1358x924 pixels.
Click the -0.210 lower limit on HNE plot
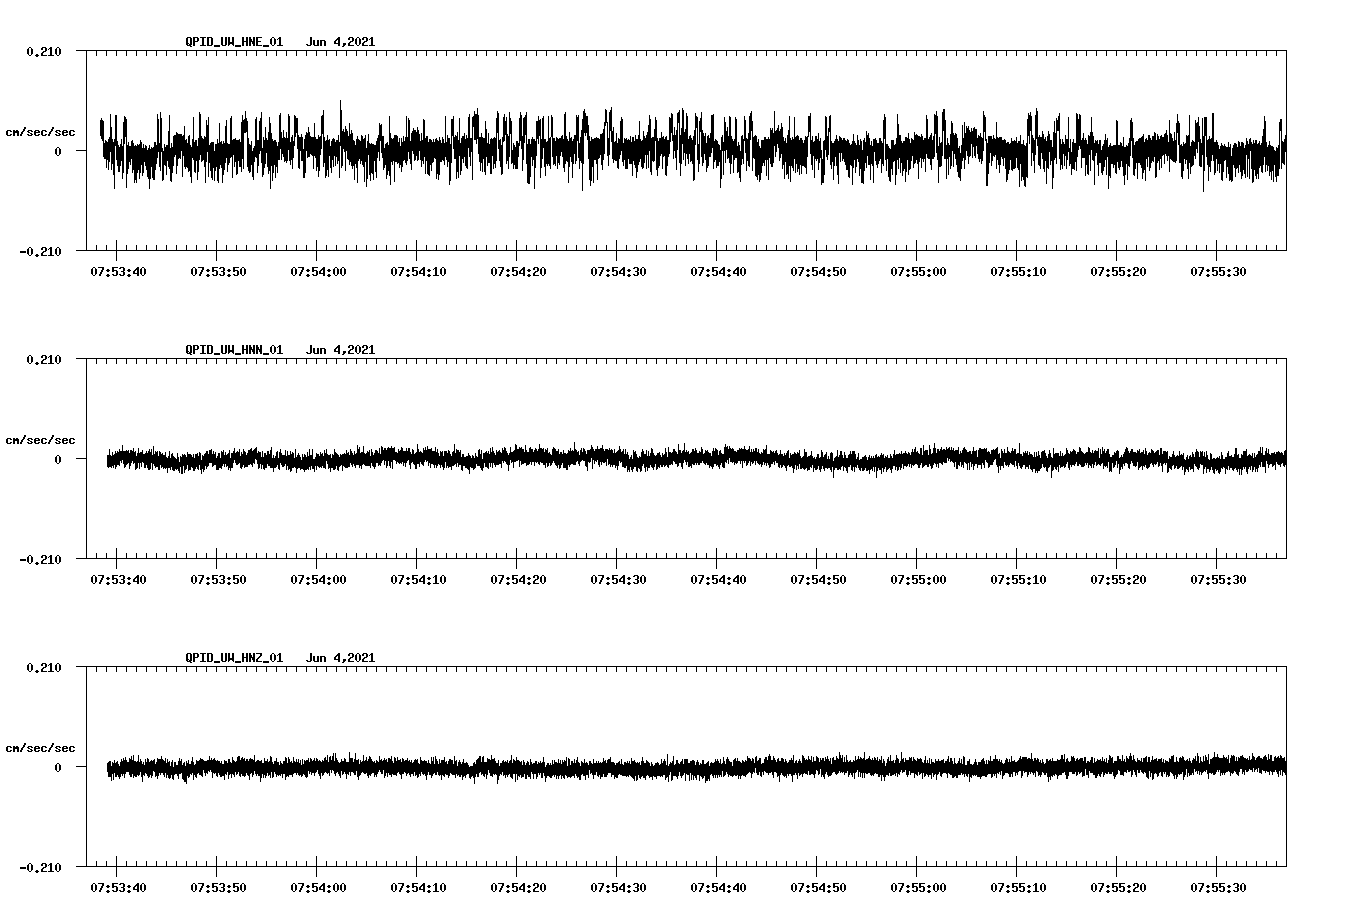point(40,251)
